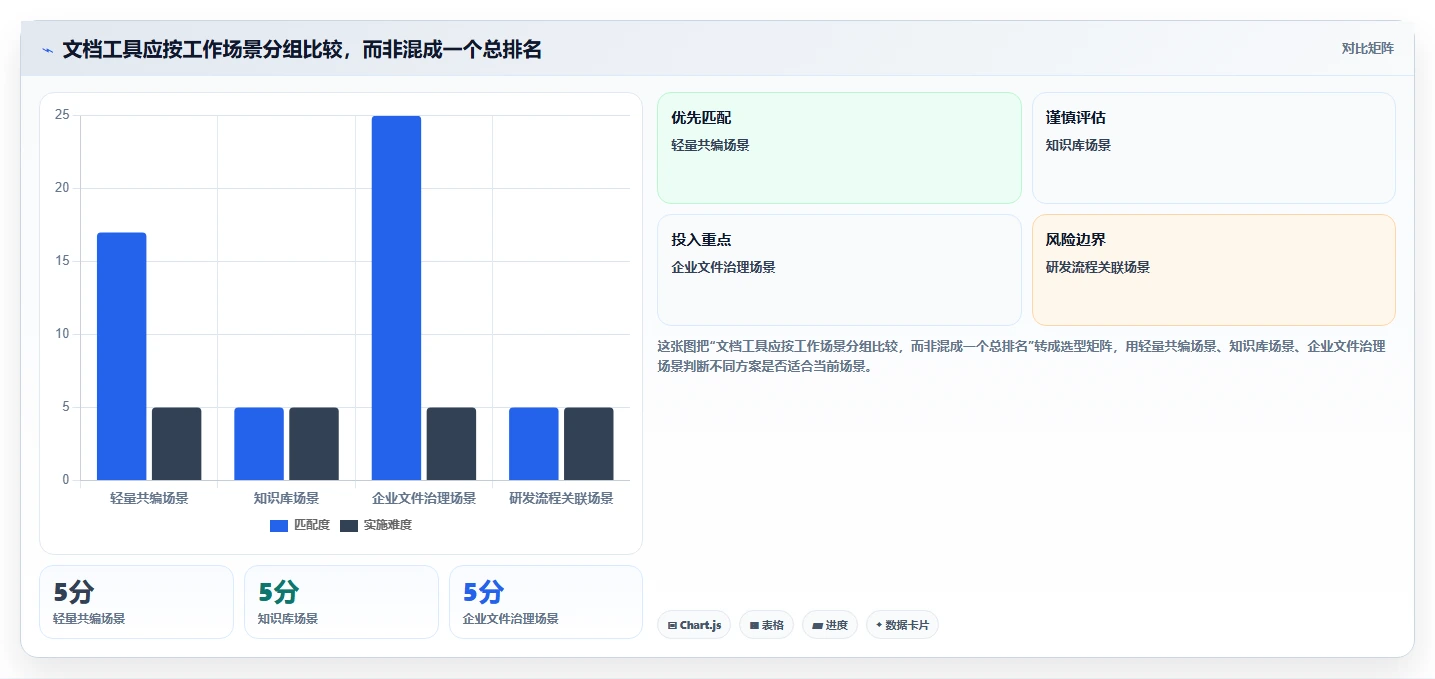Viewport: 1435px width, 679px height.
Task: Click the dark 实施难度 bar for 研发流程关联场景
Action: tap(589, 444)
